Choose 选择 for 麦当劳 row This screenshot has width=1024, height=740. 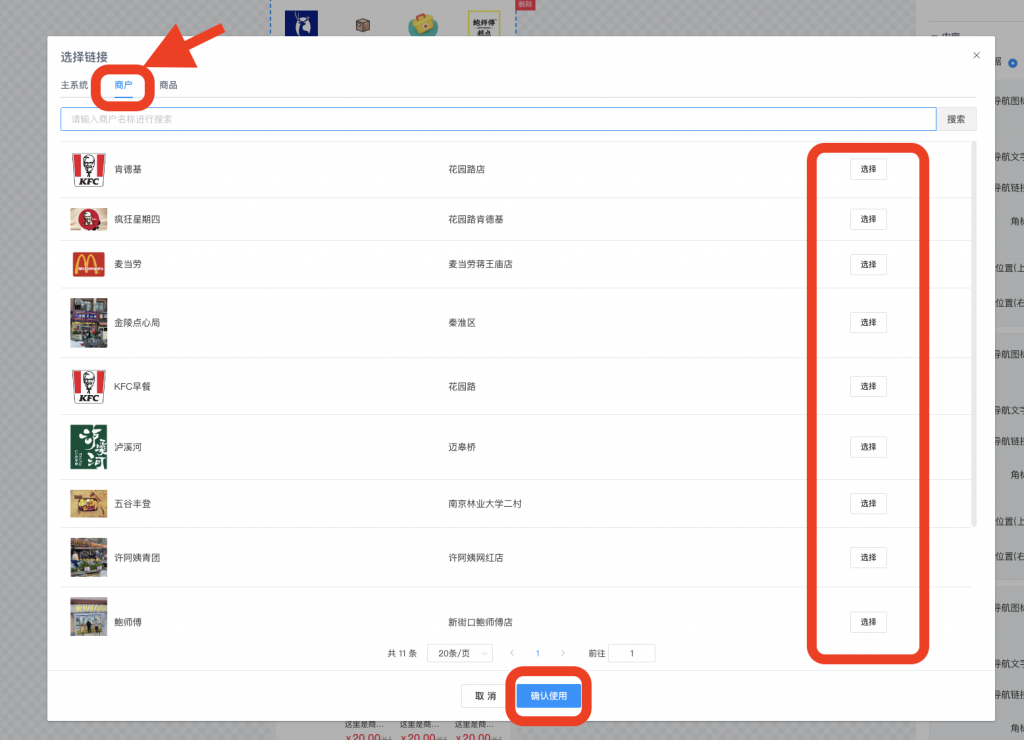click(868, 264)
